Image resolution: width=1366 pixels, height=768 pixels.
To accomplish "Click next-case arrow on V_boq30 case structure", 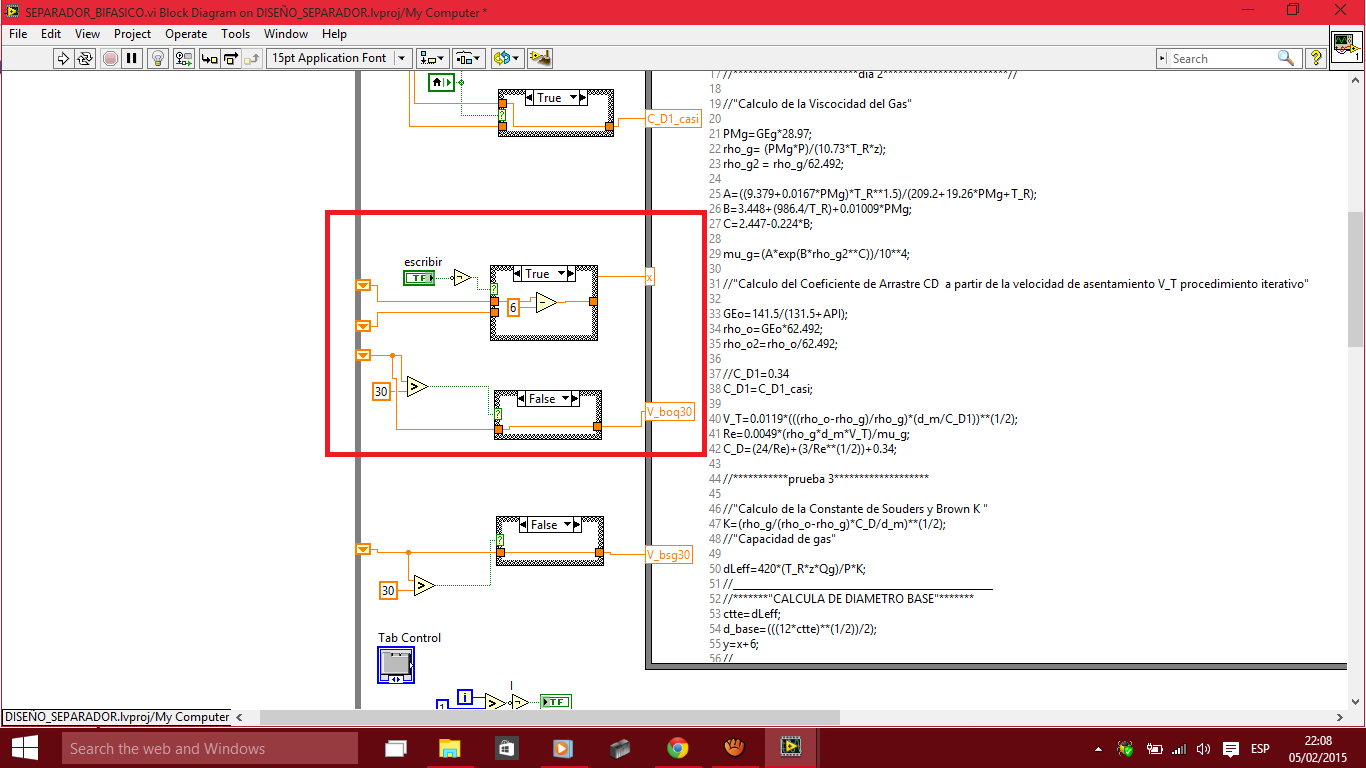I will pos(576,398).
